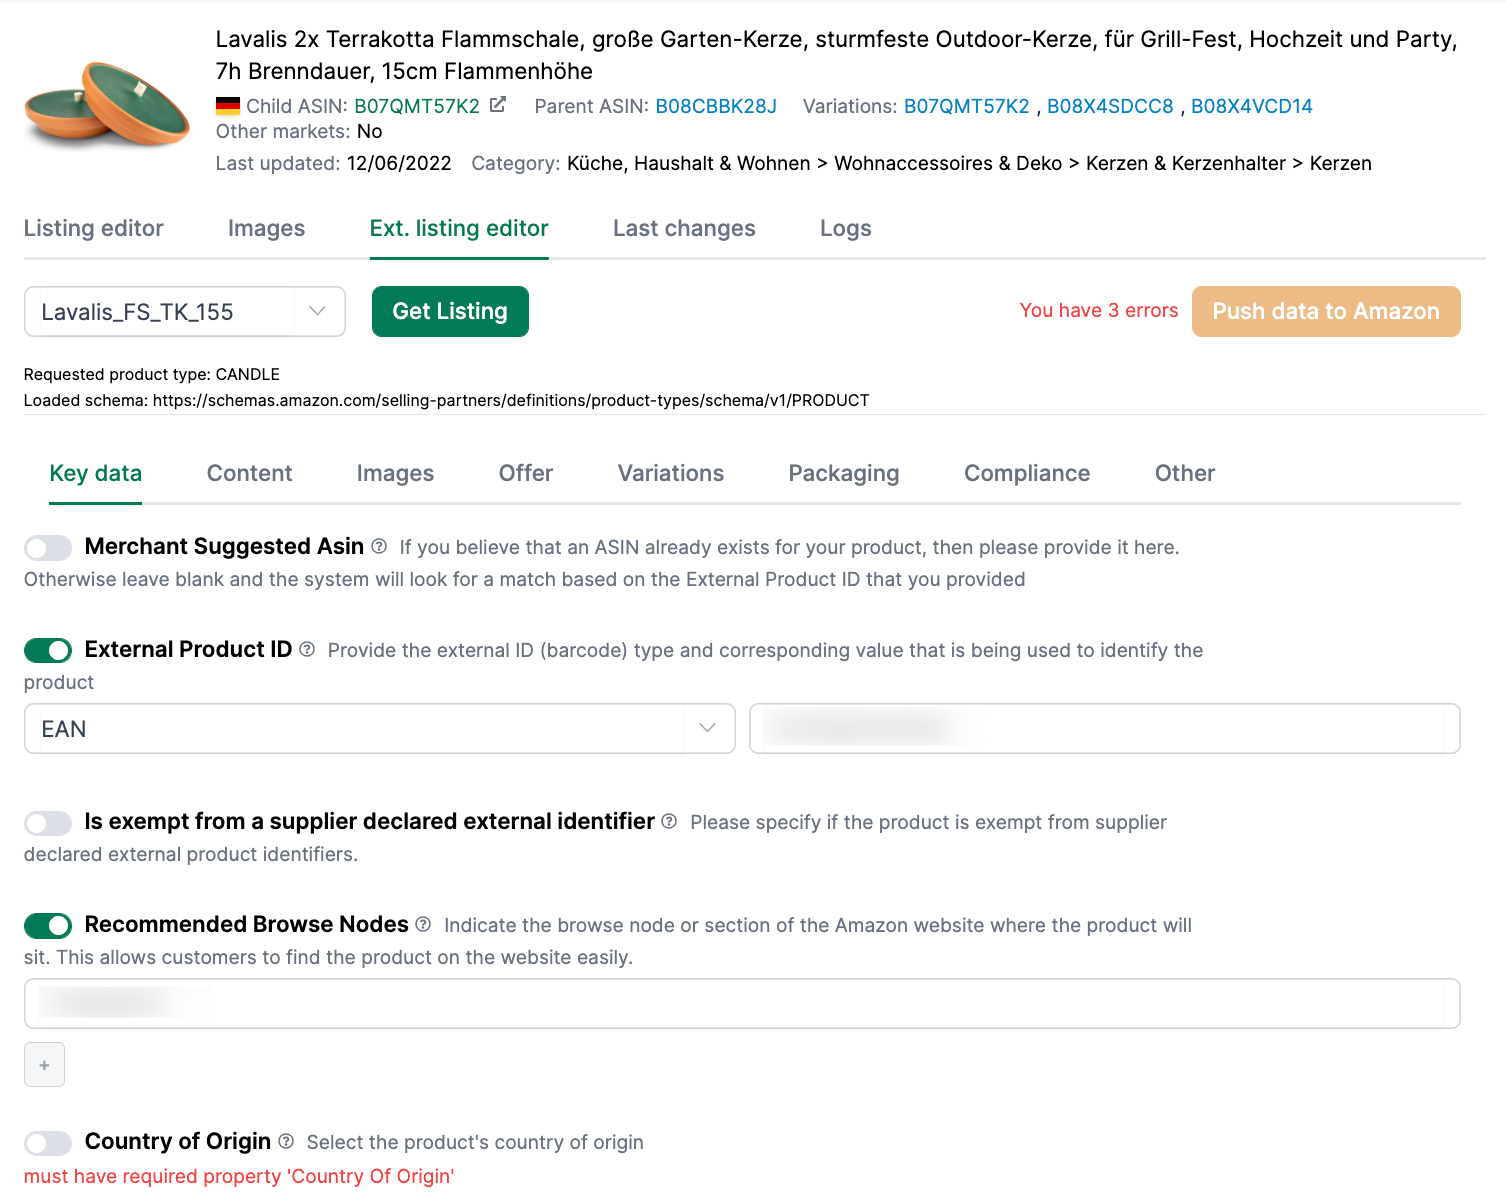Click the 'Requested product type: CANDLE' text
Screen dimensions: 1506x1200
pos(152,374)
